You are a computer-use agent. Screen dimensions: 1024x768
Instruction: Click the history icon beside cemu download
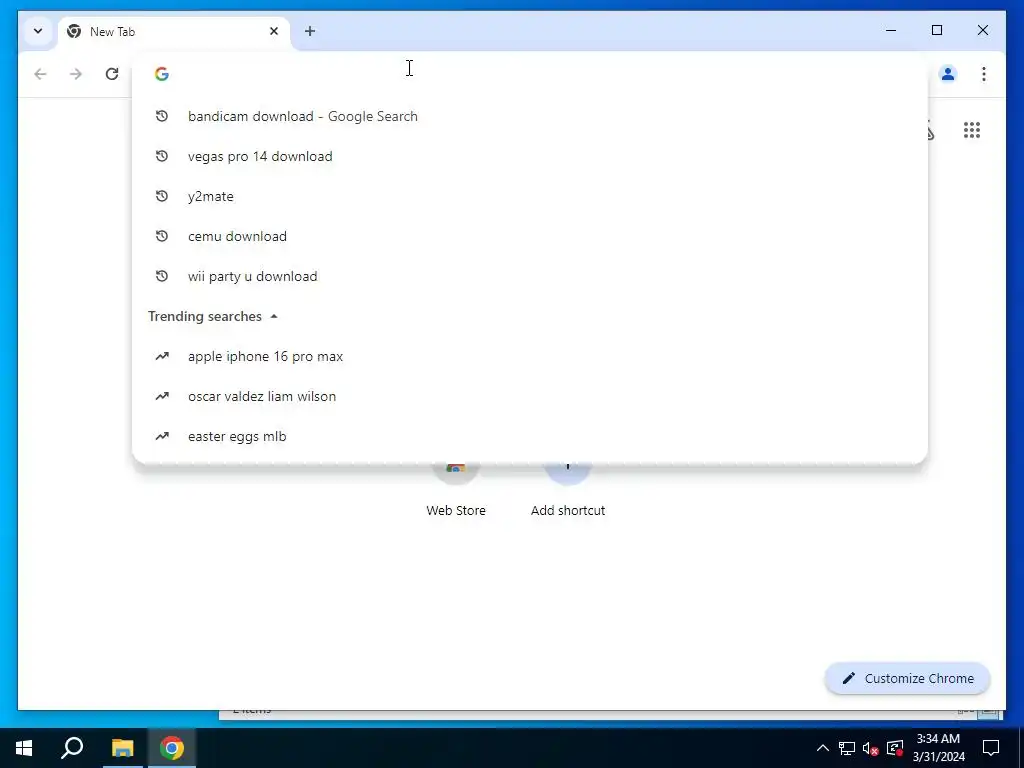tap(162, 236)
